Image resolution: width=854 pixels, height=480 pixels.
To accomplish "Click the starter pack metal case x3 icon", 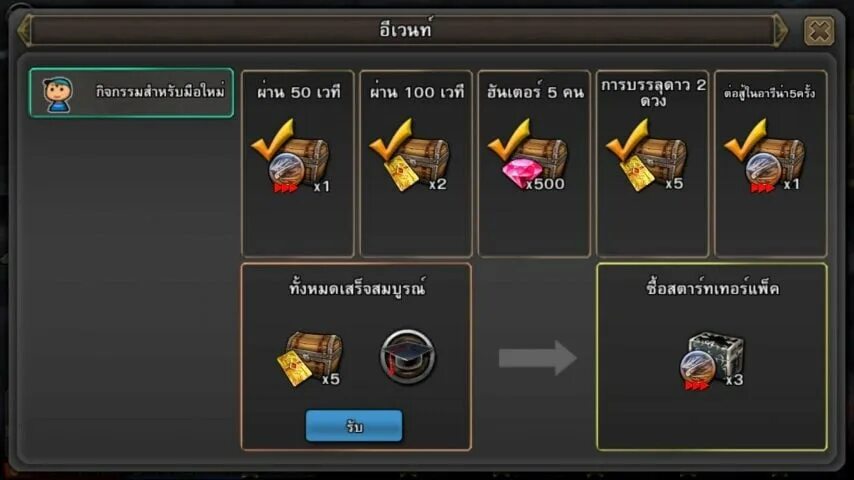I will point(713,360).
